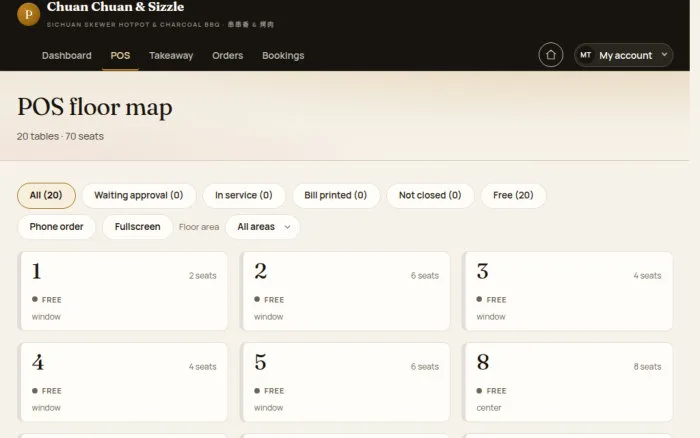Screen dimensions: 700x438
Task: Click the round P restaurant logo
Action: click(x=29, y=14)
